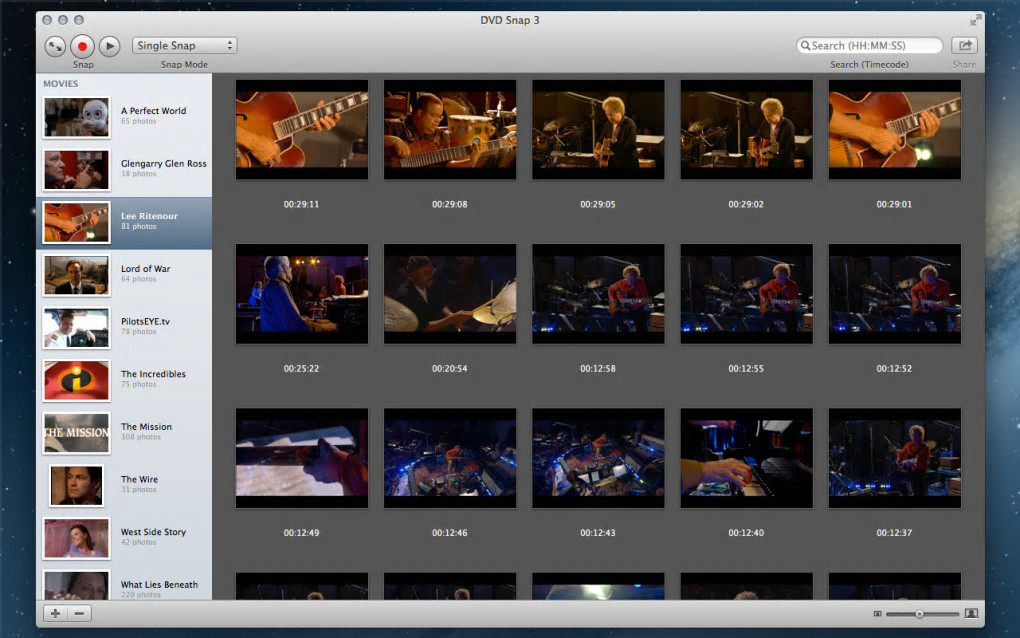Click the snapshot at 00:12:58
The height and width of the screenshot is (638, 1020).
(x=598, y=294)
